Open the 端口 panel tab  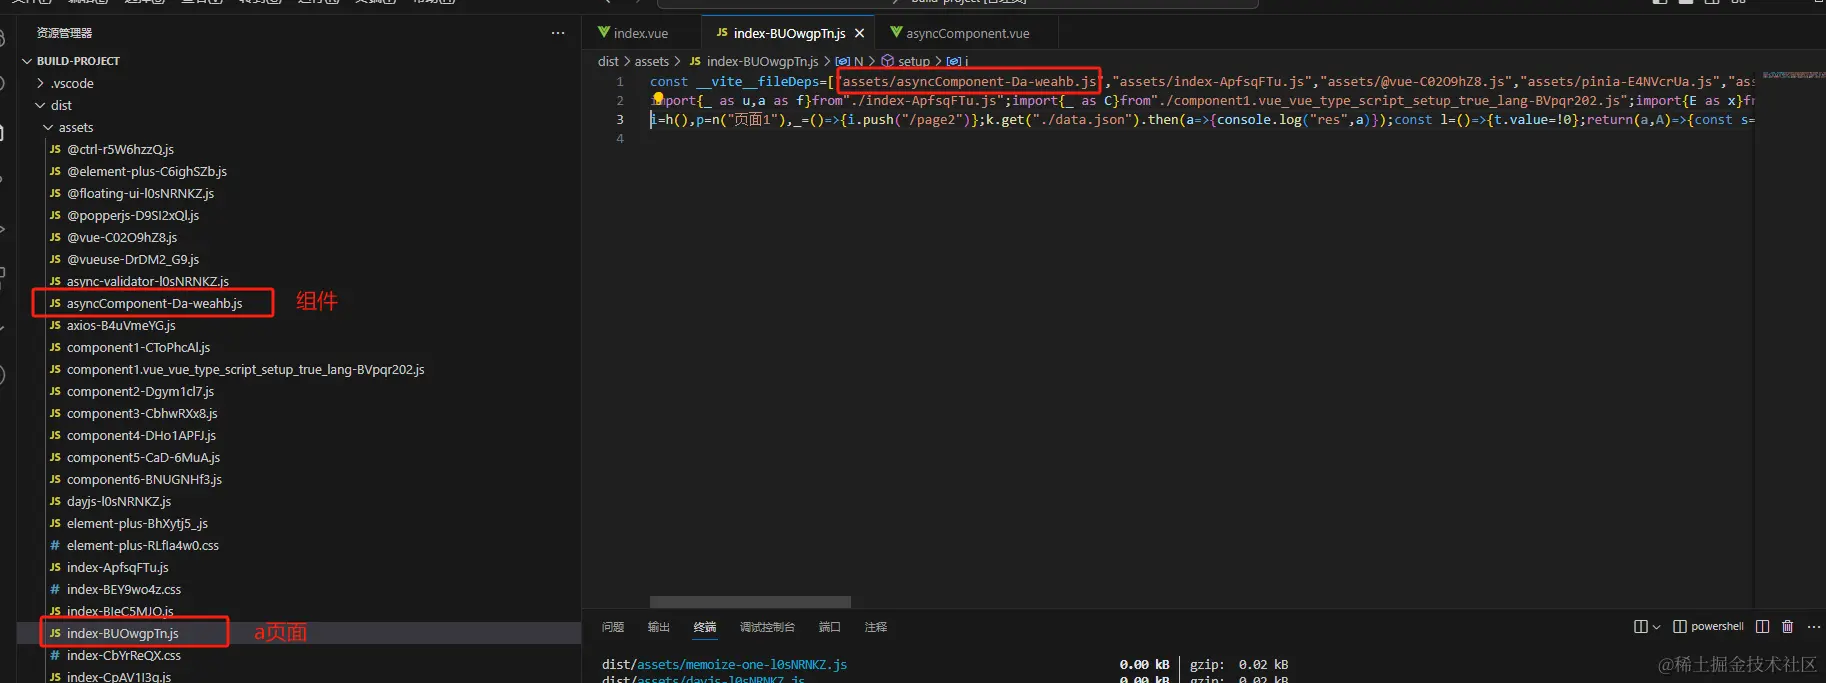tap(830, 627)
